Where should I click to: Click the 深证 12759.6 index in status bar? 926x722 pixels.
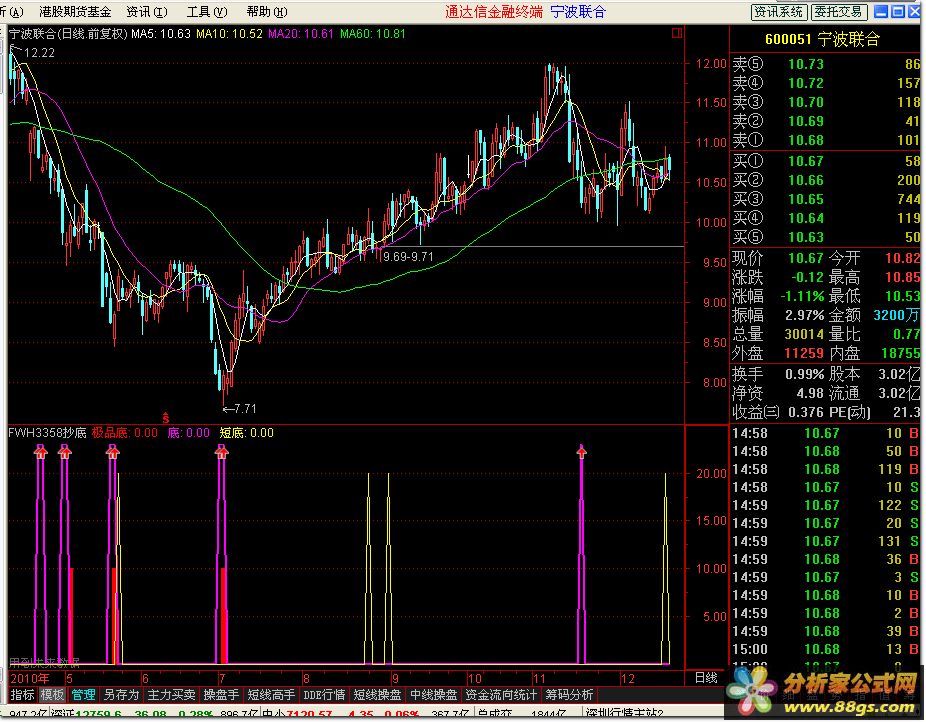coord(86,714)
